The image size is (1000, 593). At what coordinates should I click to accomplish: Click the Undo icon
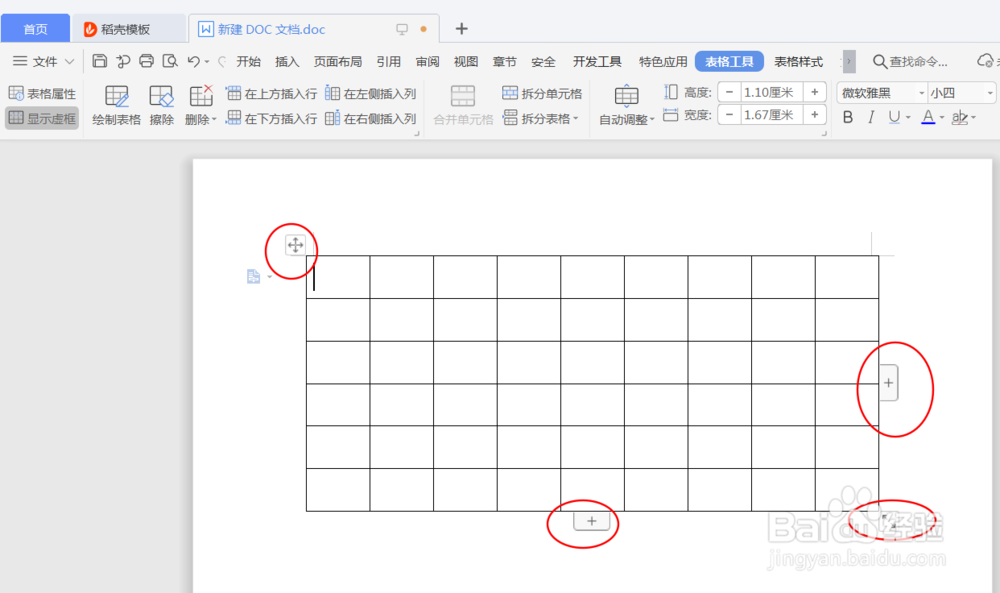(x=192, y=60)
